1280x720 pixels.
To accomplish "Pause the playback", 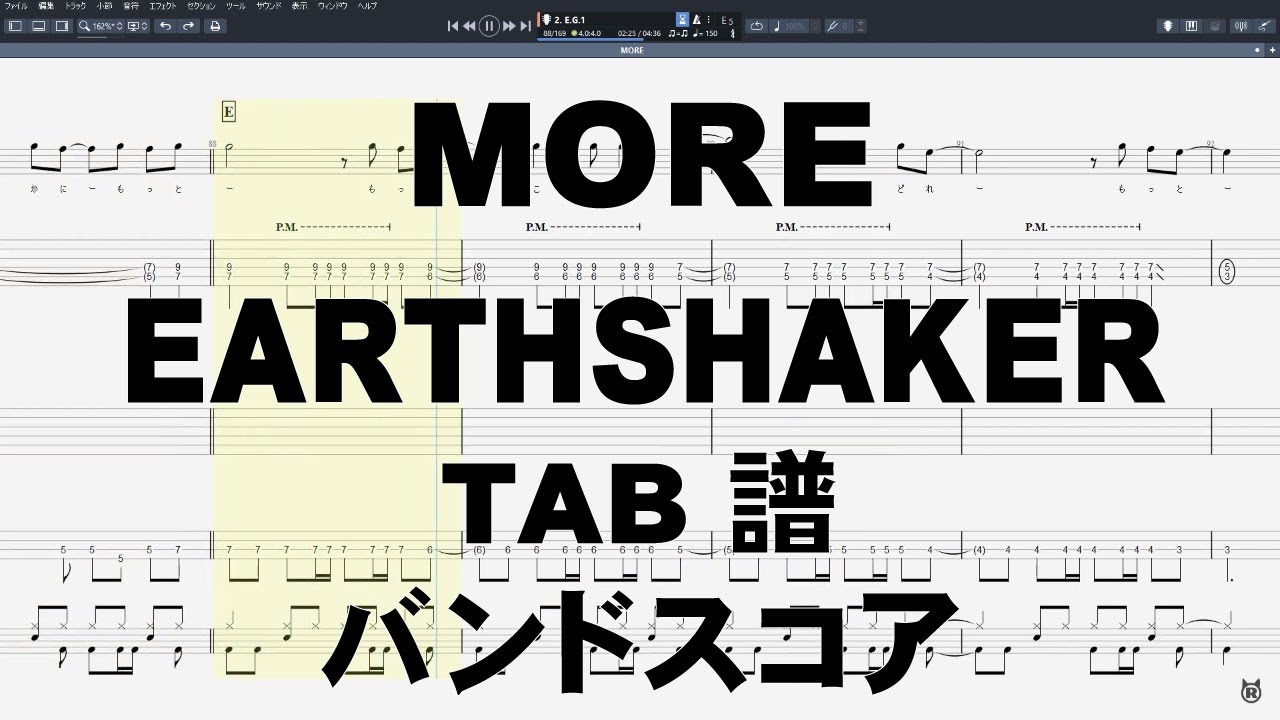I will click(x=488, y=25).
